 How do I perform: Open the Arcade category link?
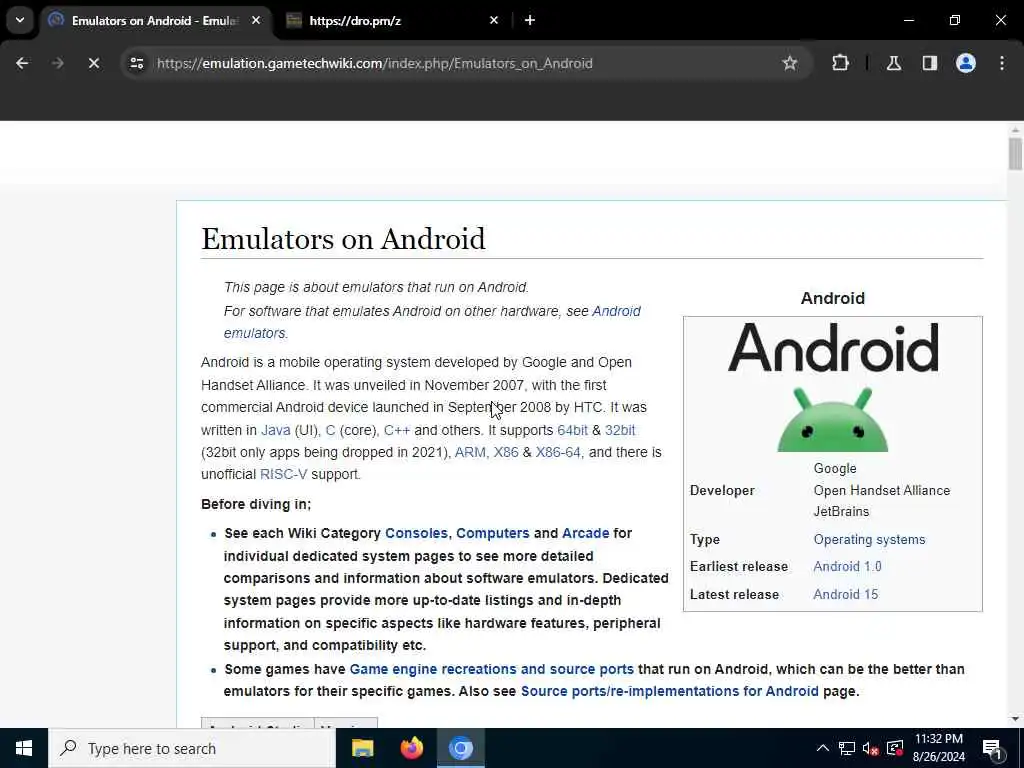click(x=585, y=534)
